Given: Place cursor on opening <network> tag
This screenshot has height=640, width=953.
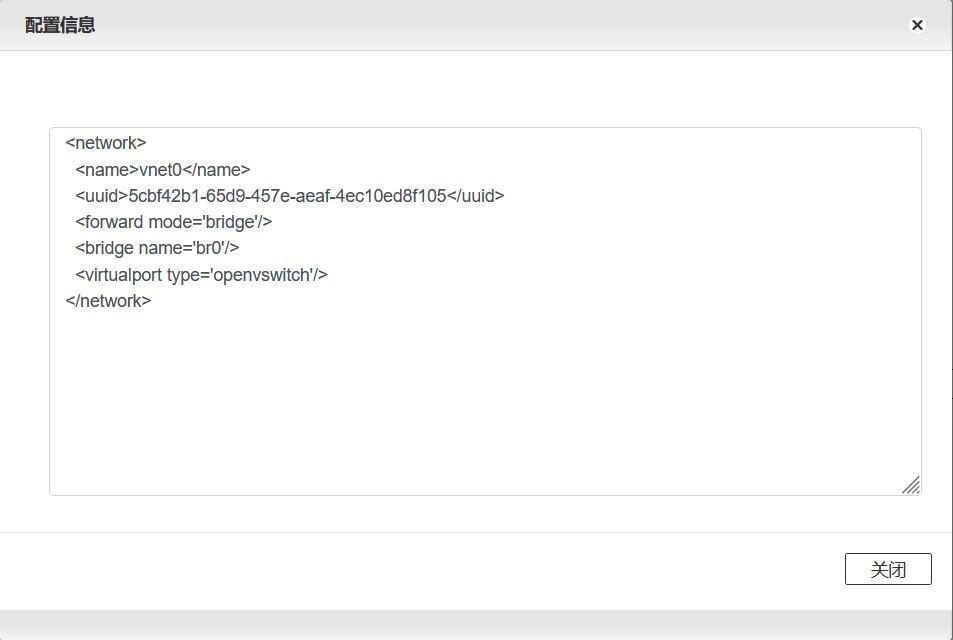Looking at the screenshot, I should (106, 143).
